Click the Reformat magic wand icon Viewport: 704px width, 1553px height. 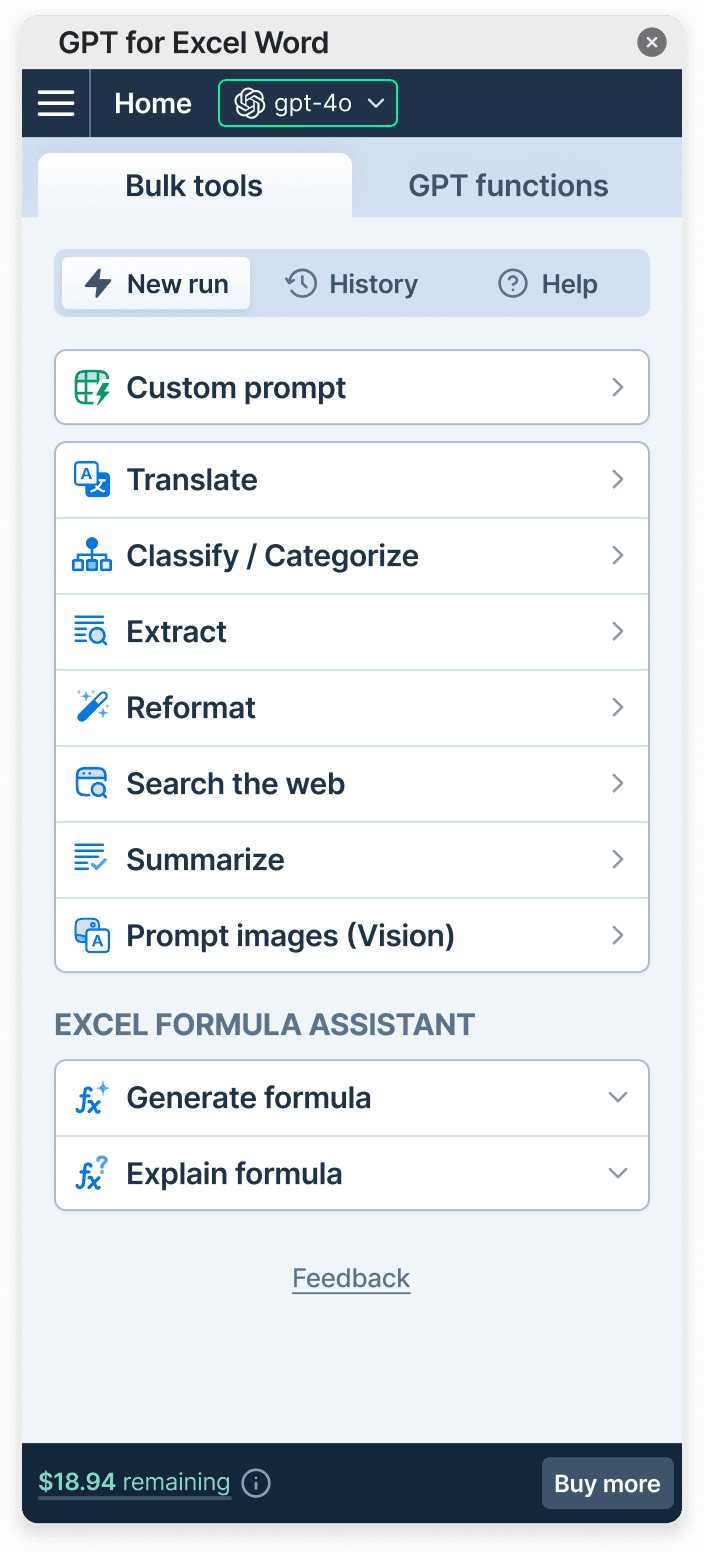click(x=92, y=708)
